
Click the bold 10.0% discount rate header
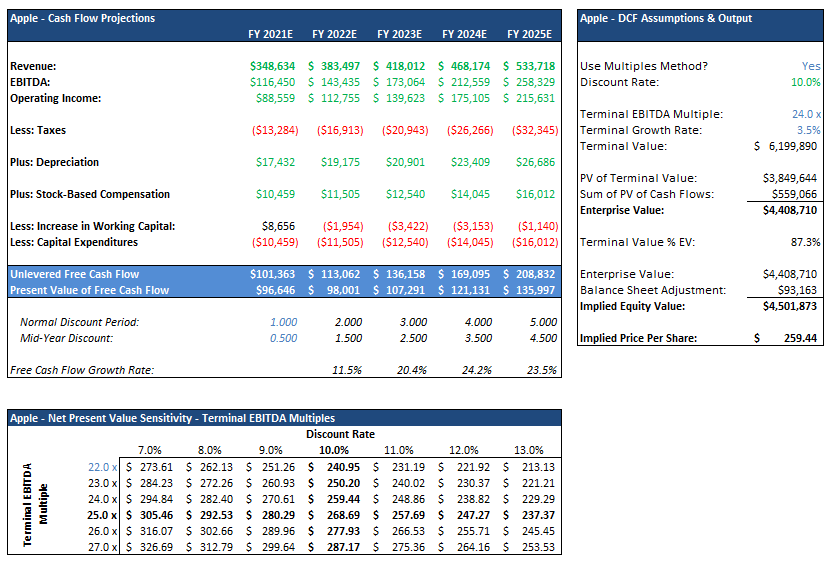[x=334, y=450]
